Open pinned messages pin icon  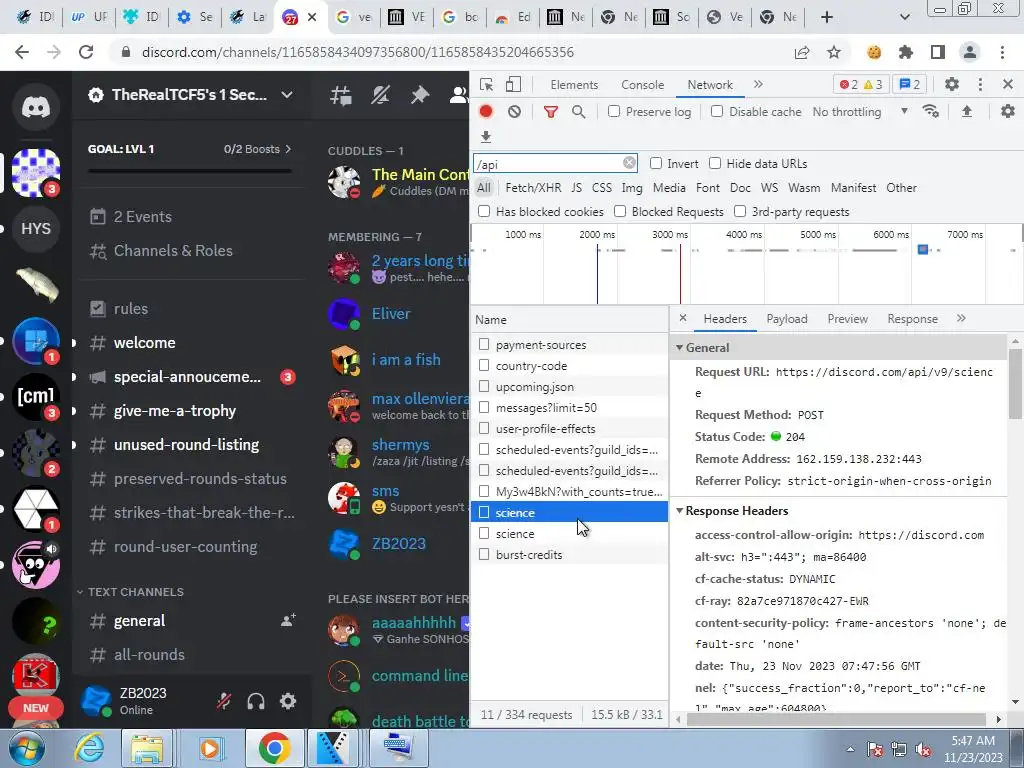(x=419, y=95)
